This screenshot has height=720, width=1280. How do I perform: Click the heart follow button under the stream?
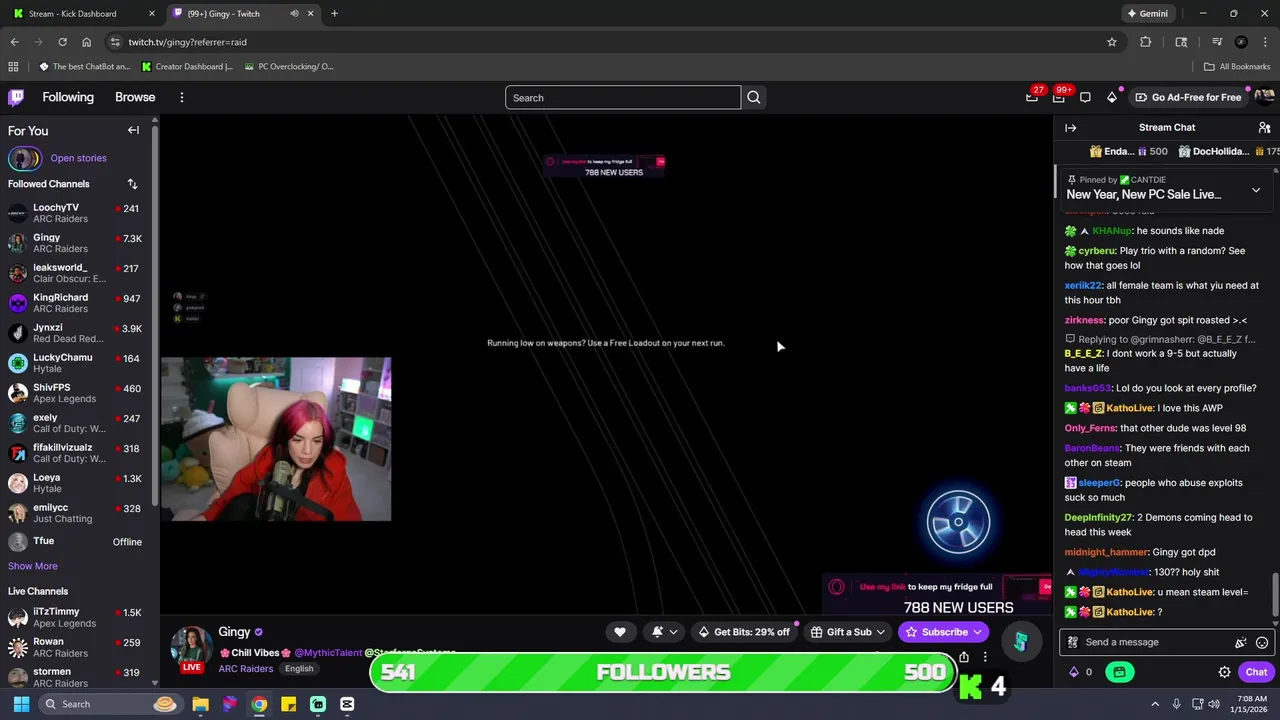620,632
